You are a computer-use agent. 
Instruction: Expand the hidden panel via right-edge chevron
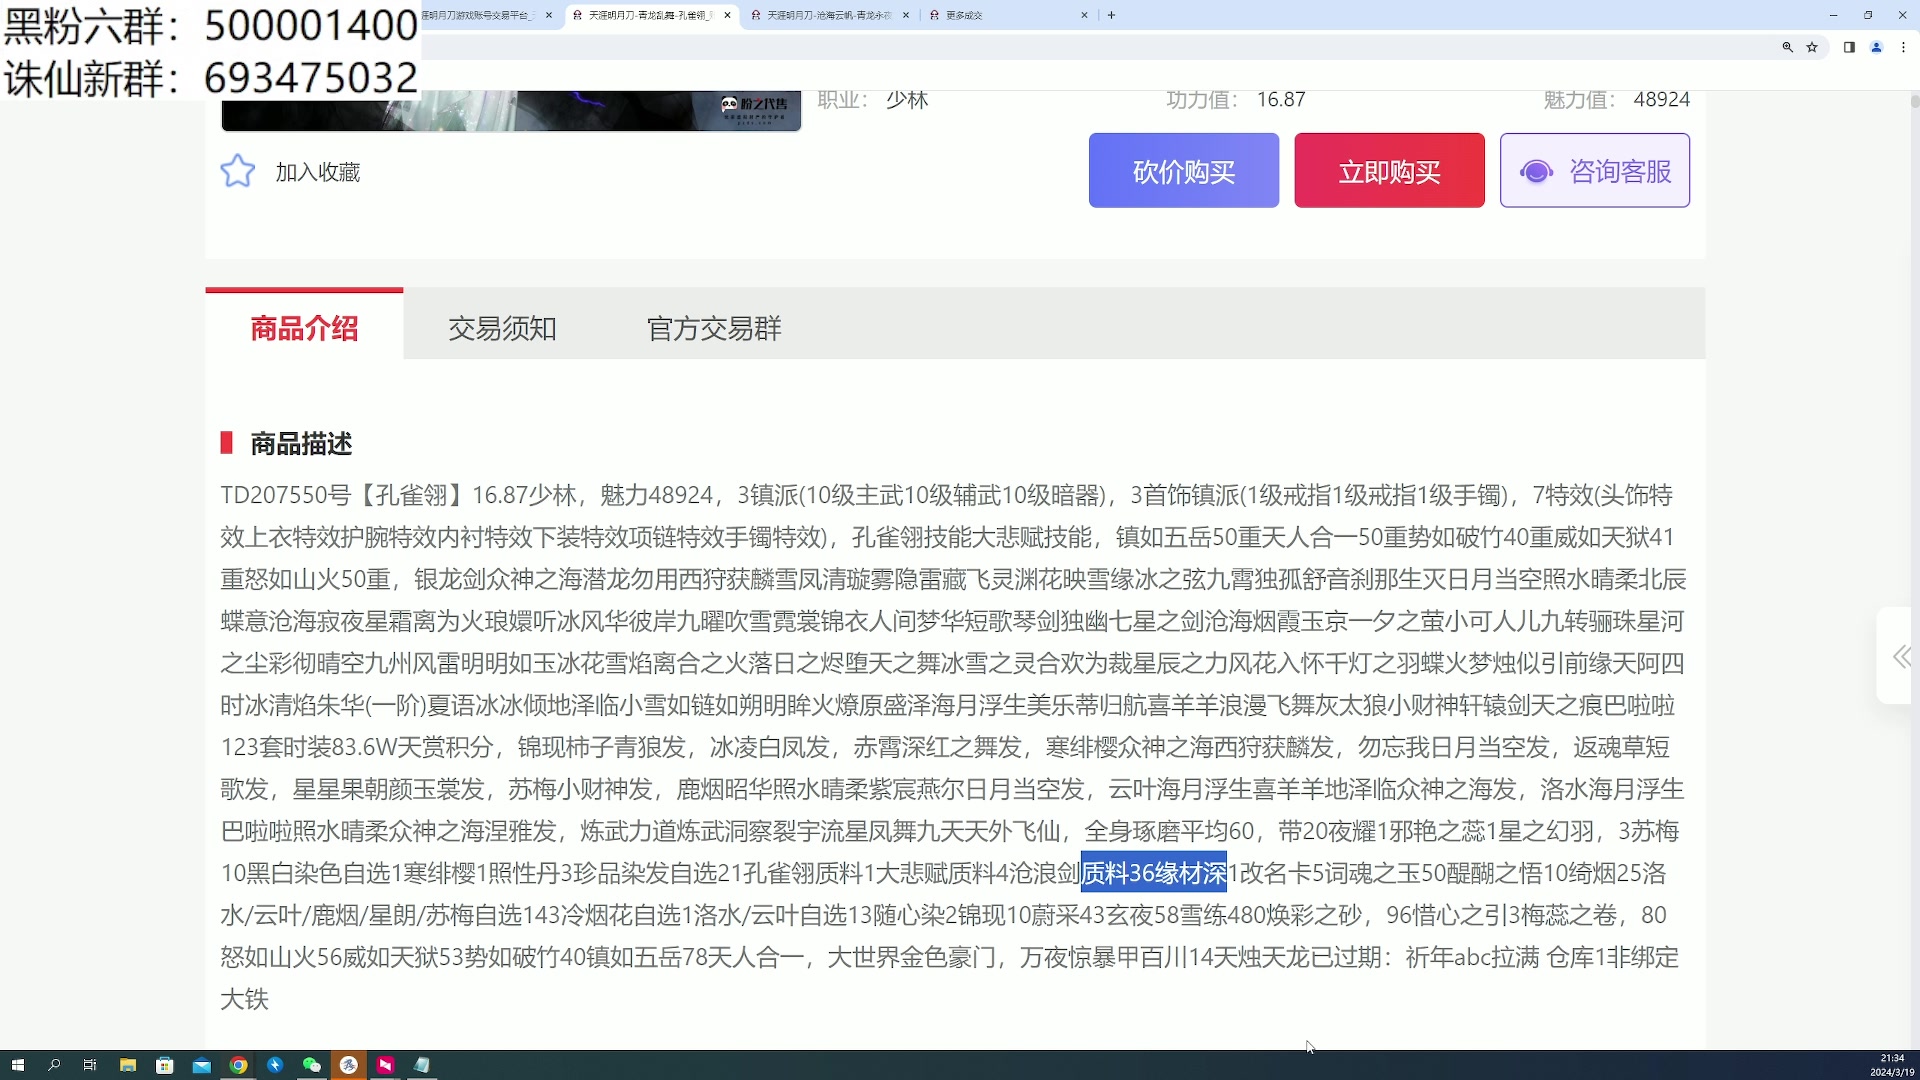point(1899,657)
